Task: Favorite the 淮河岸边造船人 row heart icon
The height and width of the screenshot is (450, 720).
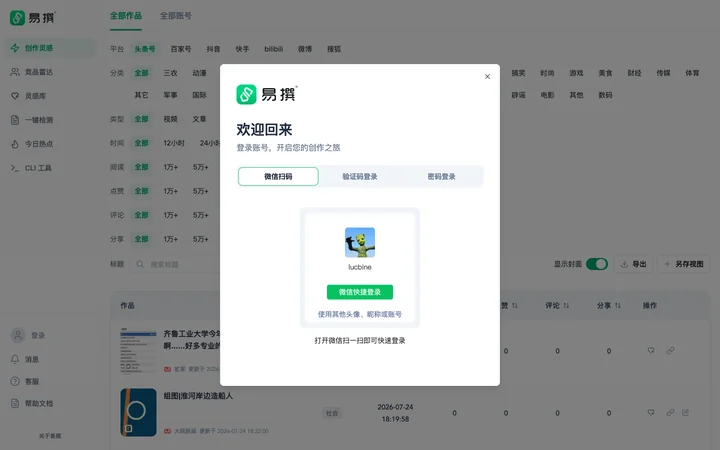Action: coord(651,412)
